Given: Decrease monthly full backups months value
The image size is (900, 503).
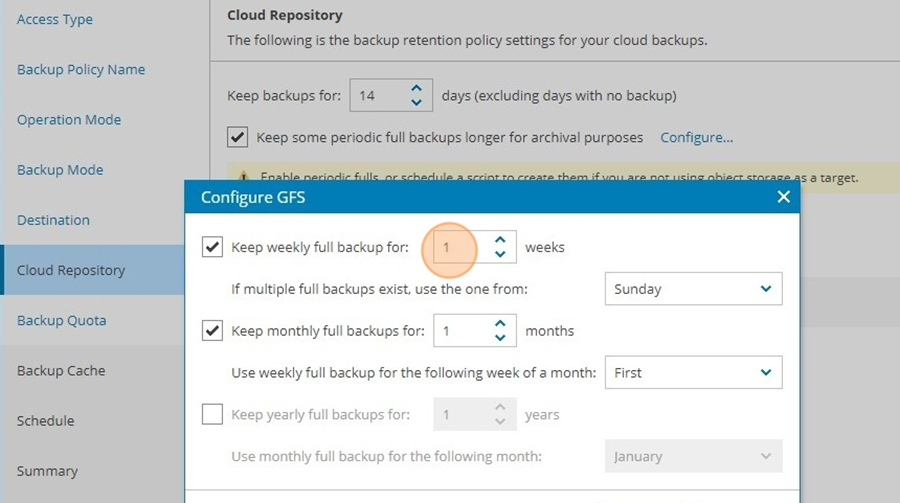Looking at the screenshot, I should [500, 338].
